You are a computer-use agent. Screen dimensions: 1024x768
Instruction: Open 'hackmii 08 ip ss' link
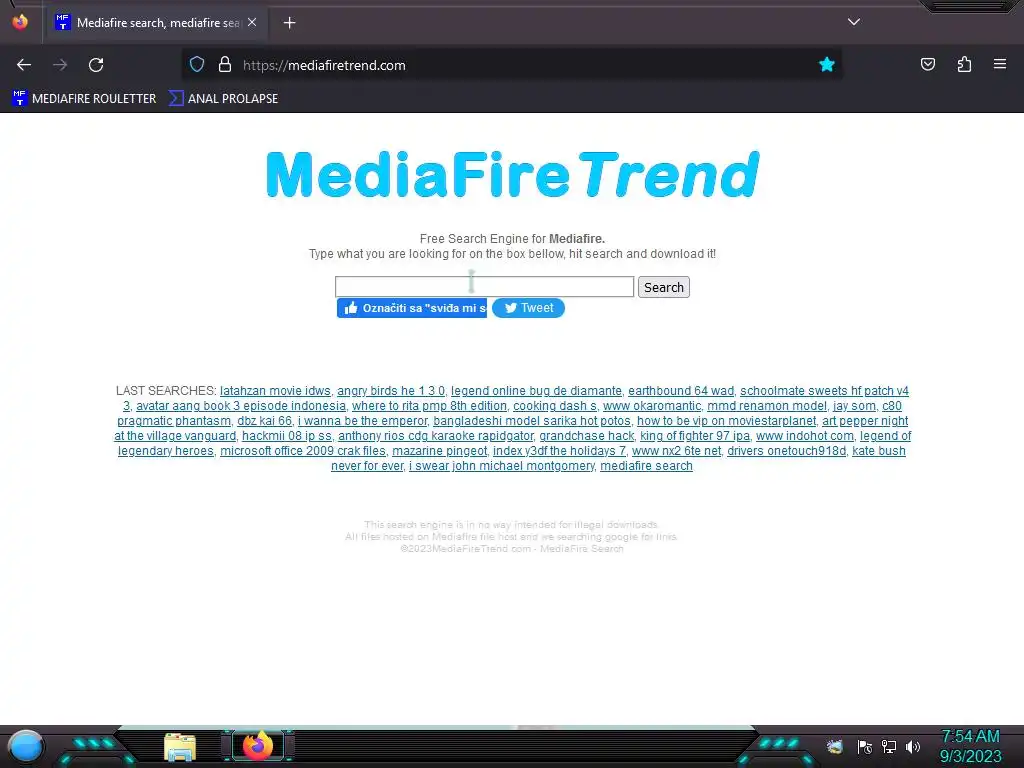tap(287, 436)
